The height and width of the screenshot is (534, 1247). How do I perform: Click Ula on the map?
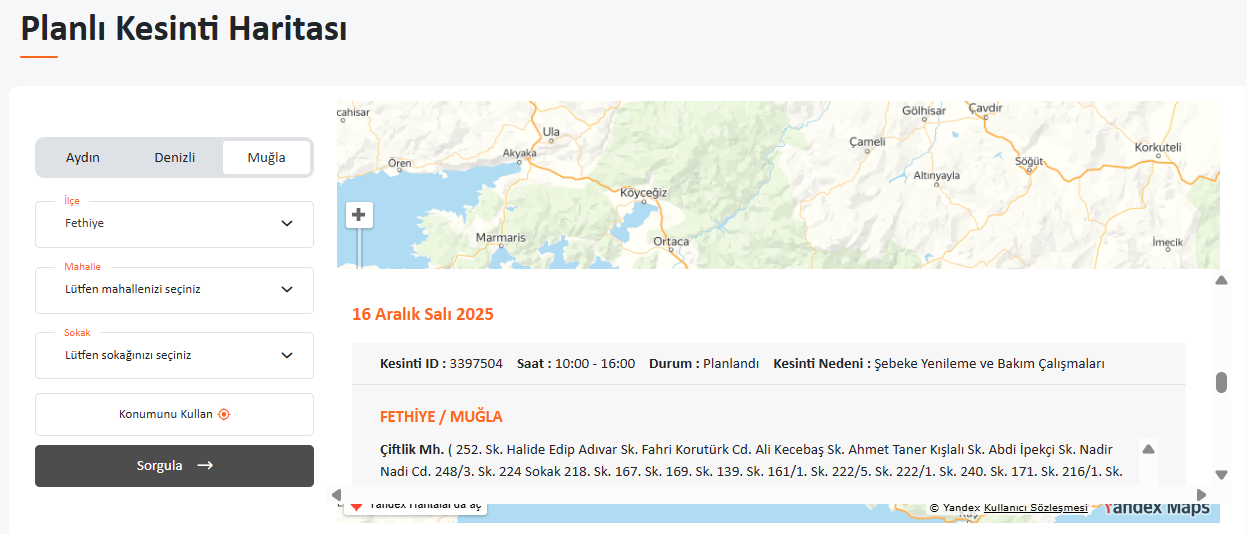(551, 131)
